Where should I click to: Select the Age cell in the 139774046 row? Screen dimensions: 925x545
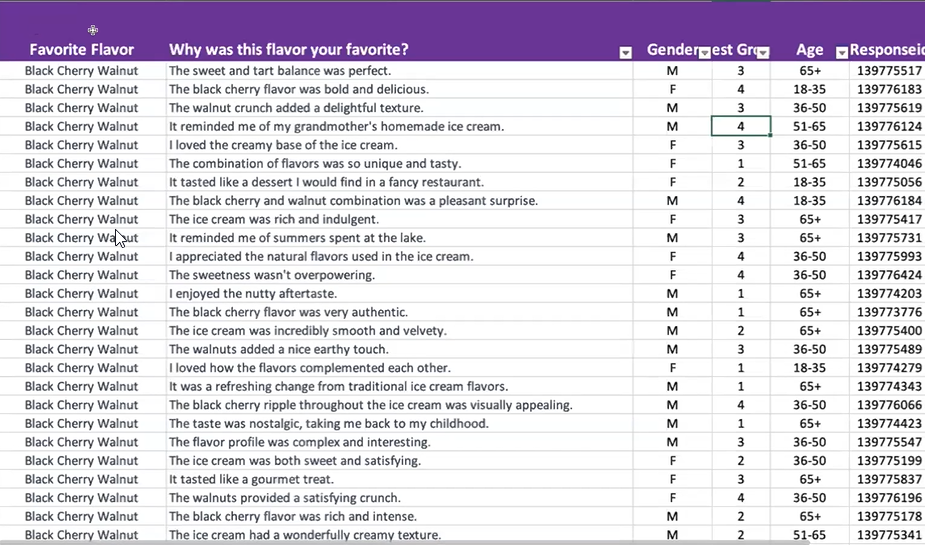[810, 163]
